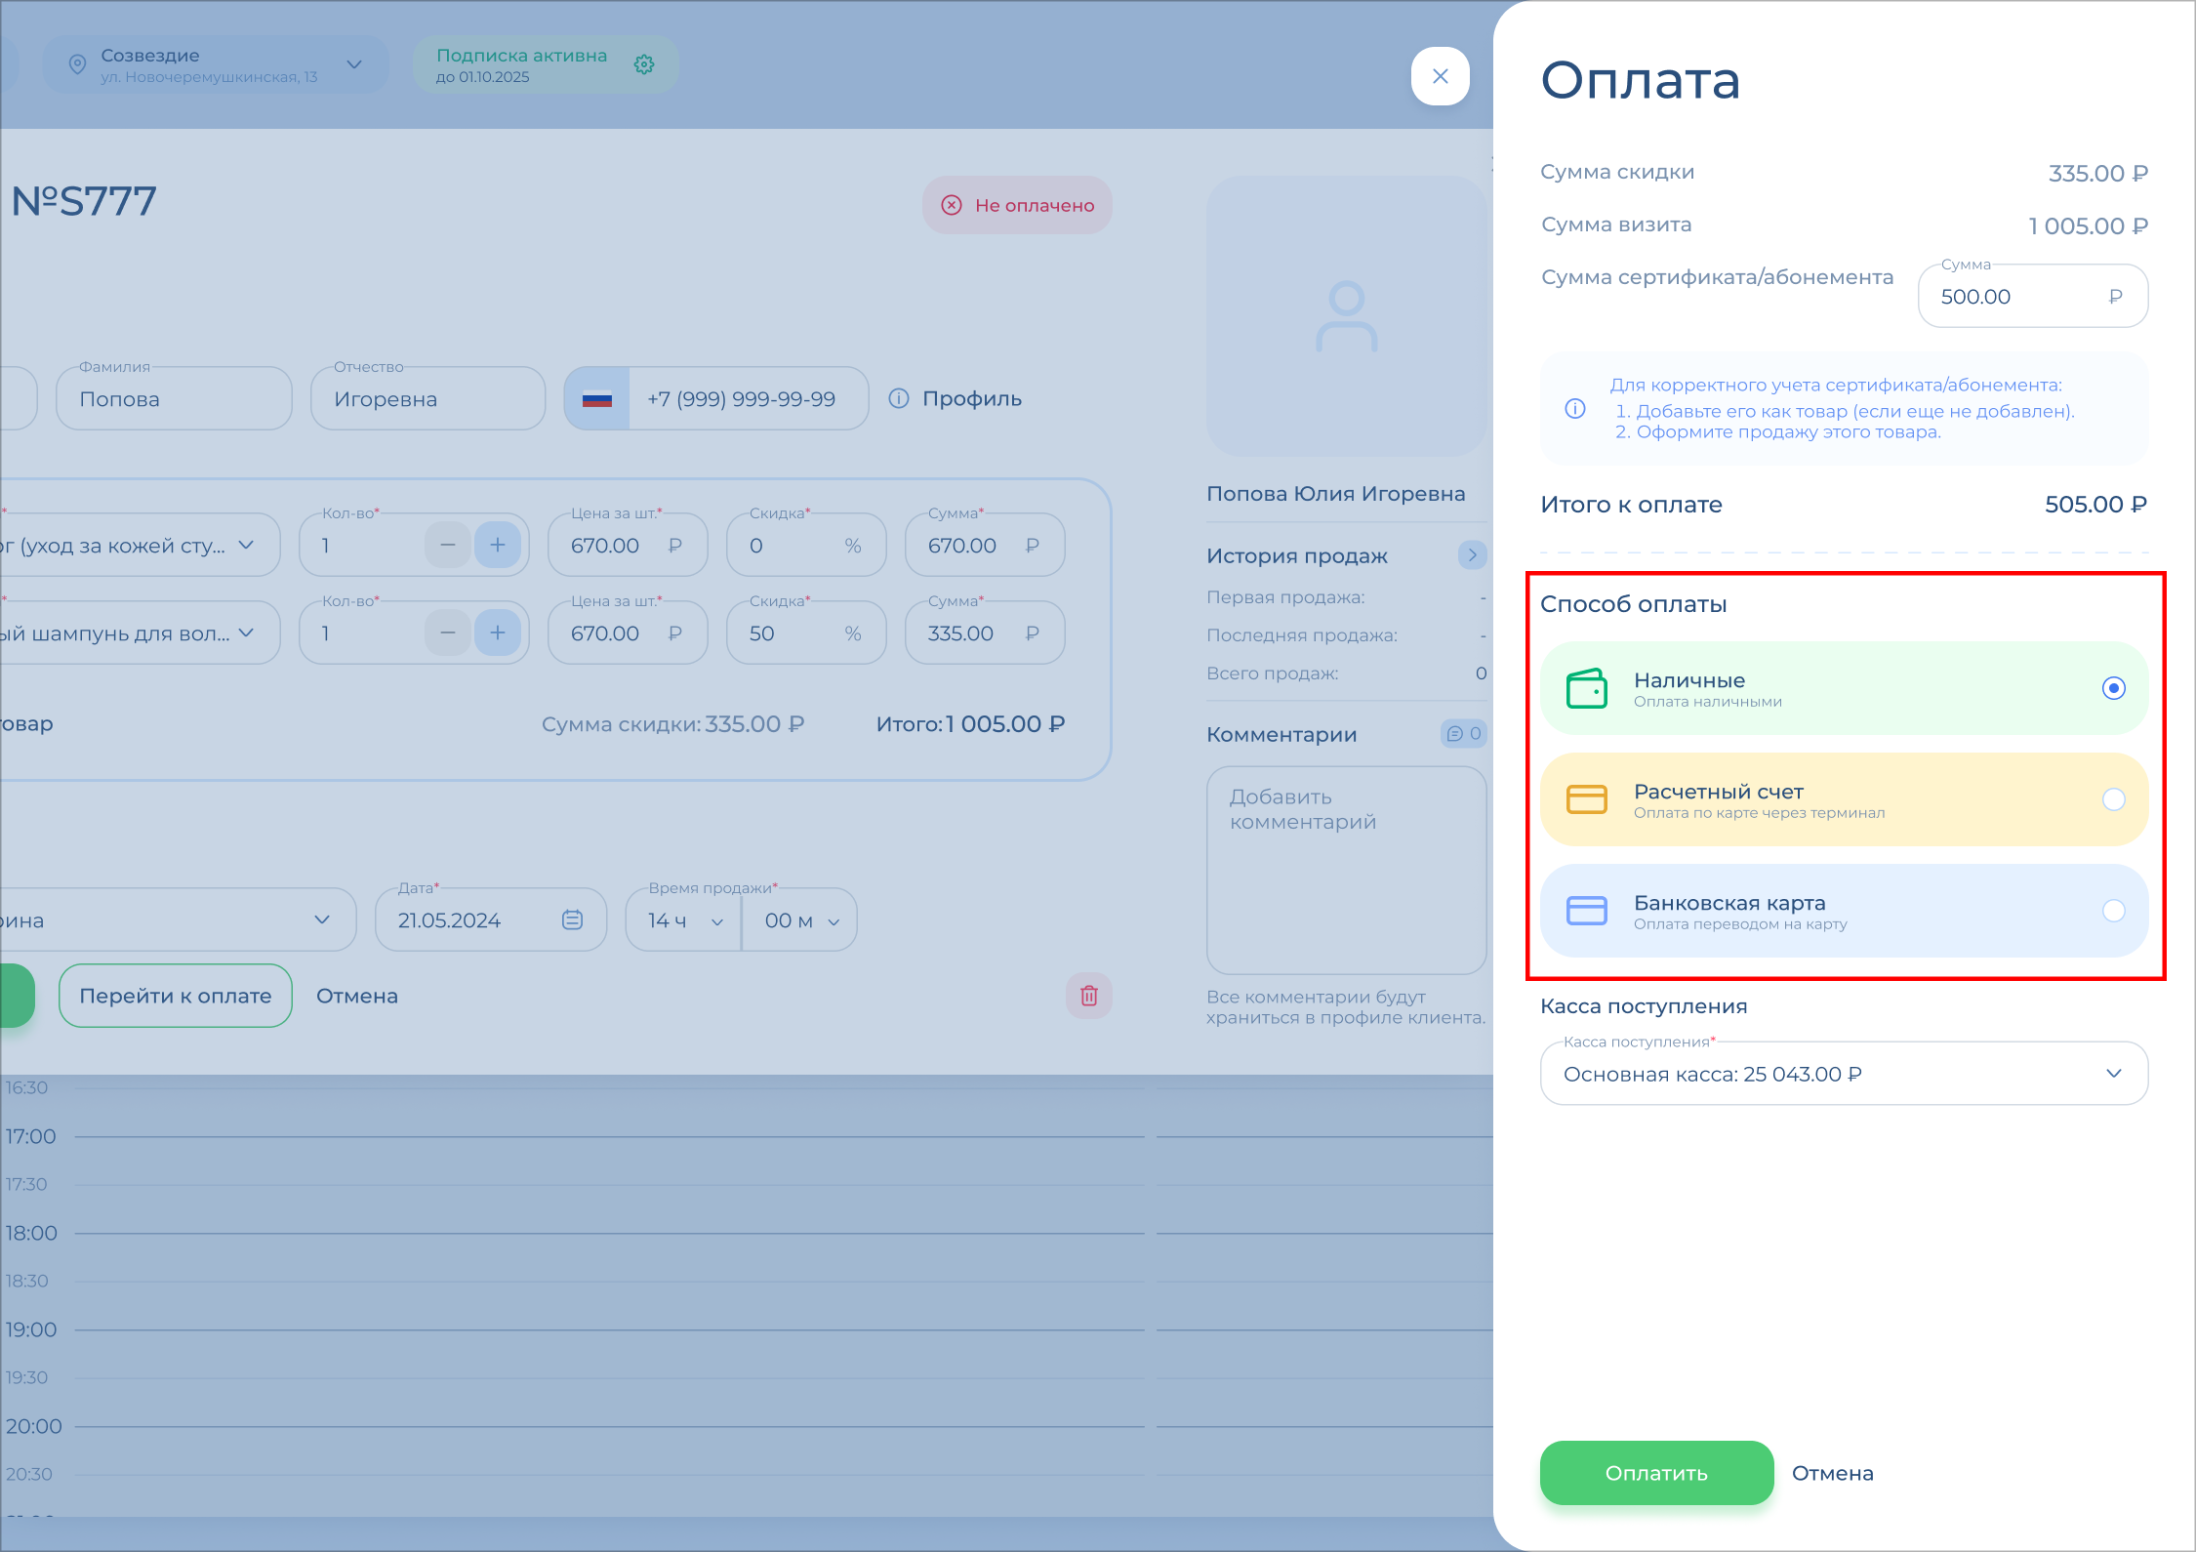Expand the История продаж section arrow

pos(1471,555)
